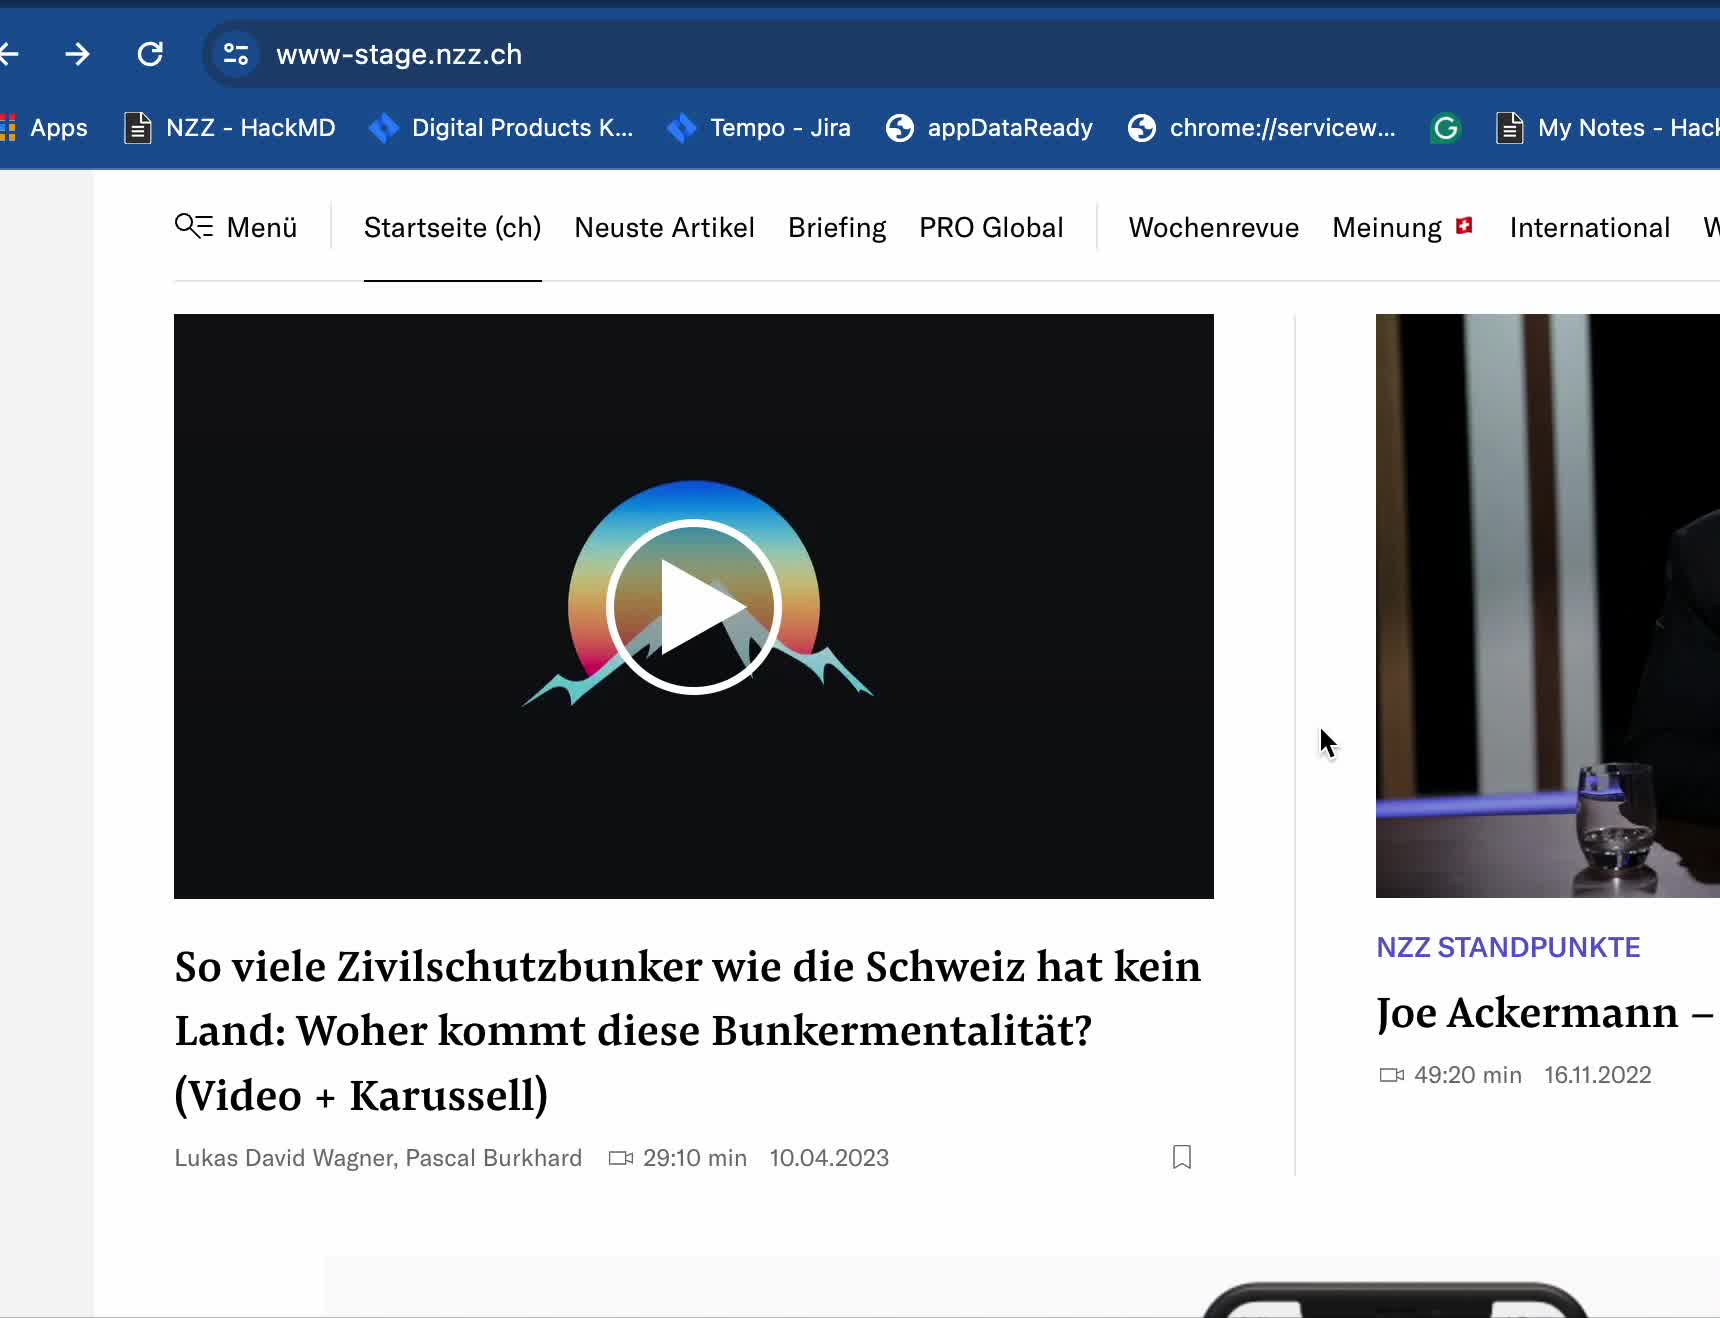
Task: Switch to the Neuste Artikel tab
Action: 664,228
